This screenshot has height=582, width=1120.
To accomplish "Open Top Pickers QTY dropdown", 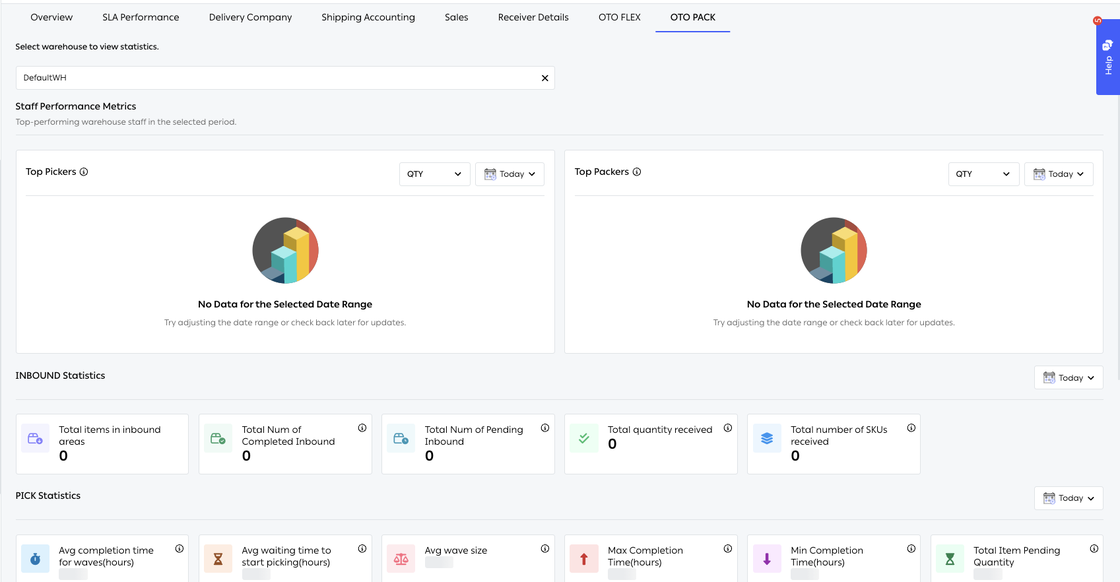I will click(x=434, y=174).
